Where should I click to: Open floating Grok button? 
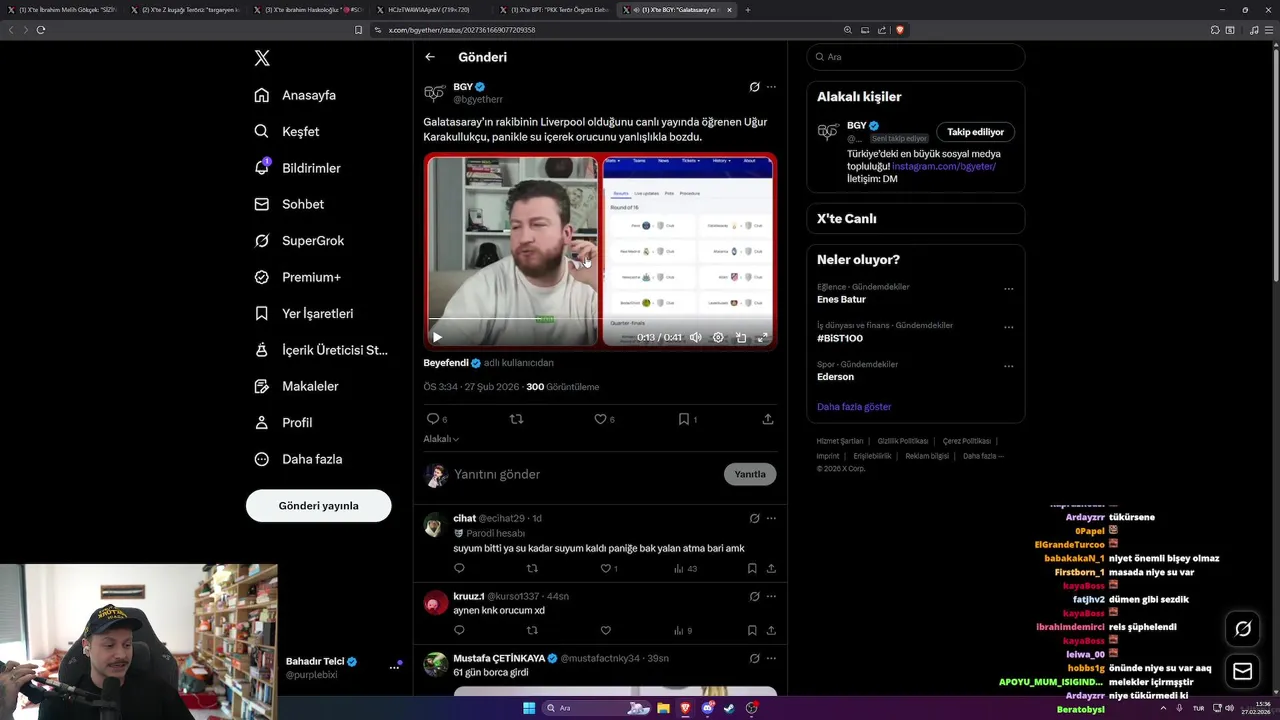pos(1243,629)
